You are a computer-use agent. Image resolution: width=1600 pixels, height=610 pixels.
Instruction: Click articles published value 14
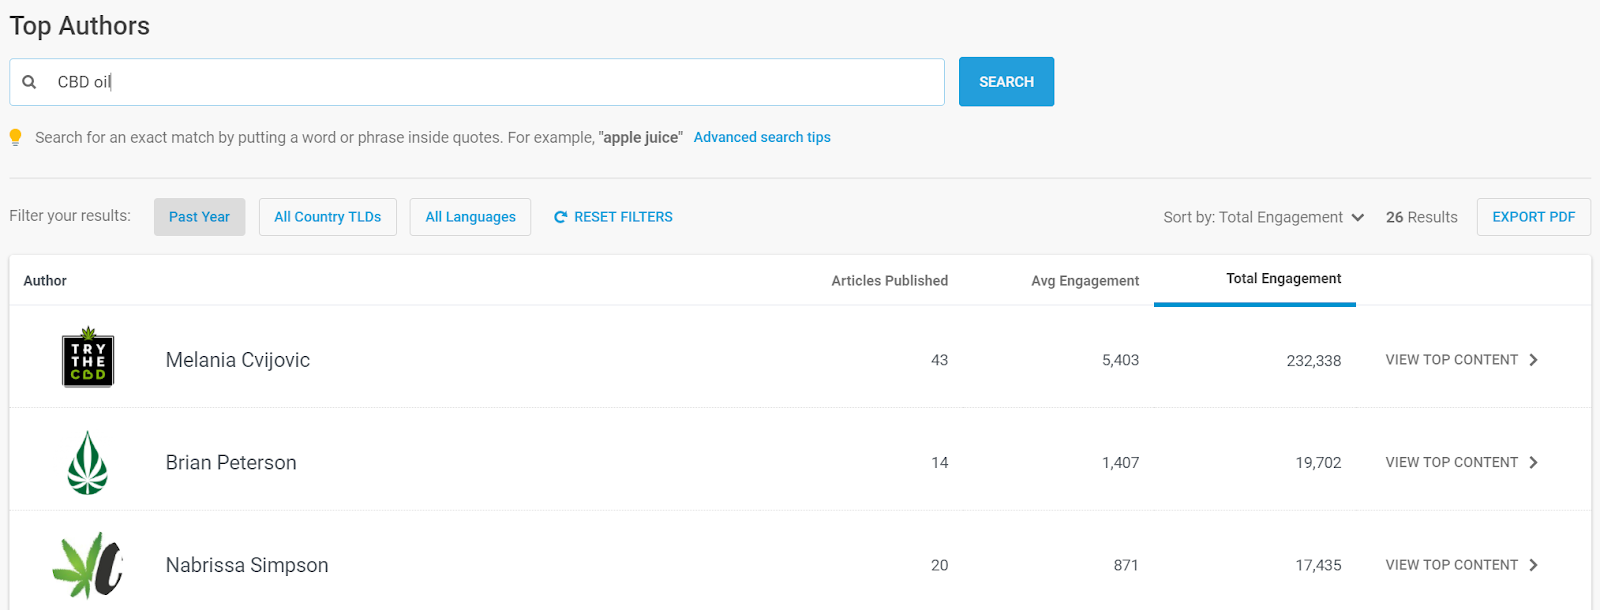pyautogui.click(x=939, y=463)
